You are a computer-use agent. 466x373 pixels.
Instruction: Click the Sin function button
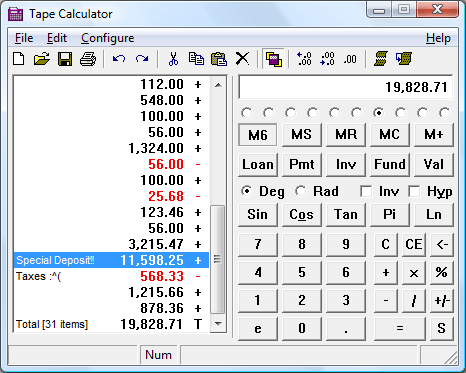pos(258,215)
